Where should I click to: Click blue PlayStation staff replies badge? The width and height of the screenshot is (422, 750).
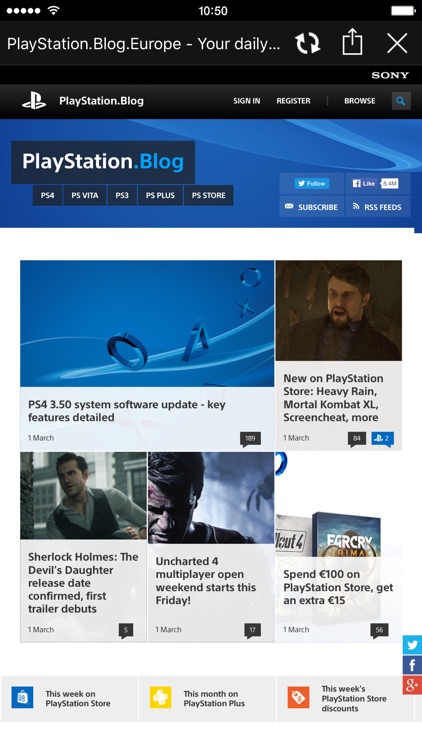pos(382,439)
